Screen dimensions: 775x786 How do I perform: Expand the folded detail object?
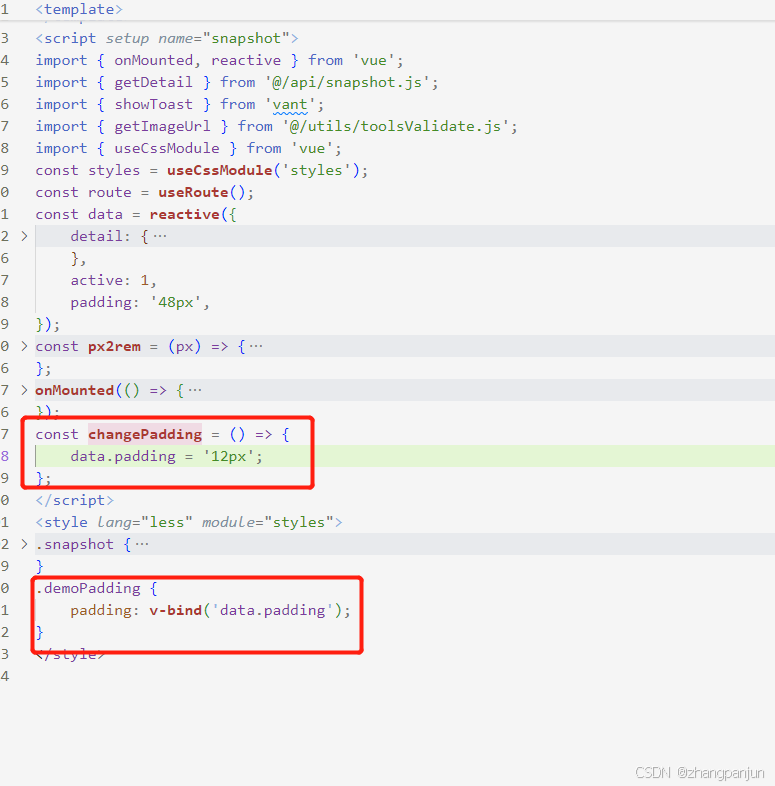(x=24, y=236)
